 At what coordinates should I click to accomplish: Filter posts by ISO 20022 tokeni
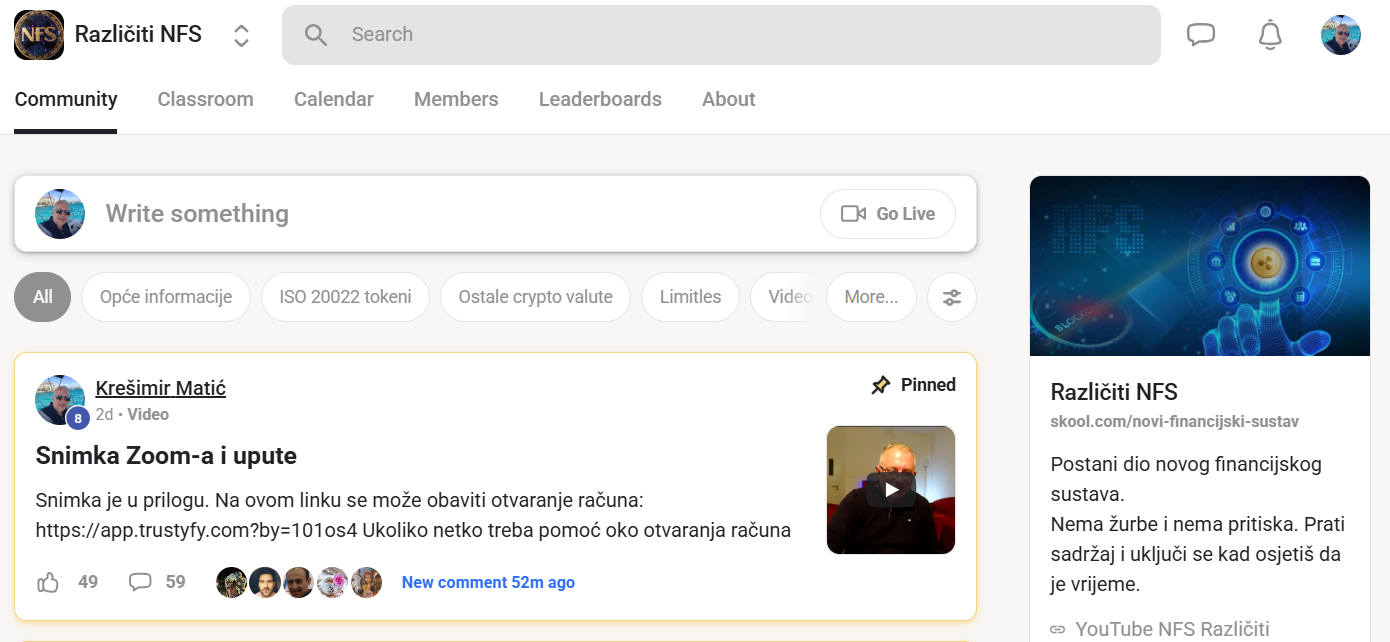[x=345, y=297]
